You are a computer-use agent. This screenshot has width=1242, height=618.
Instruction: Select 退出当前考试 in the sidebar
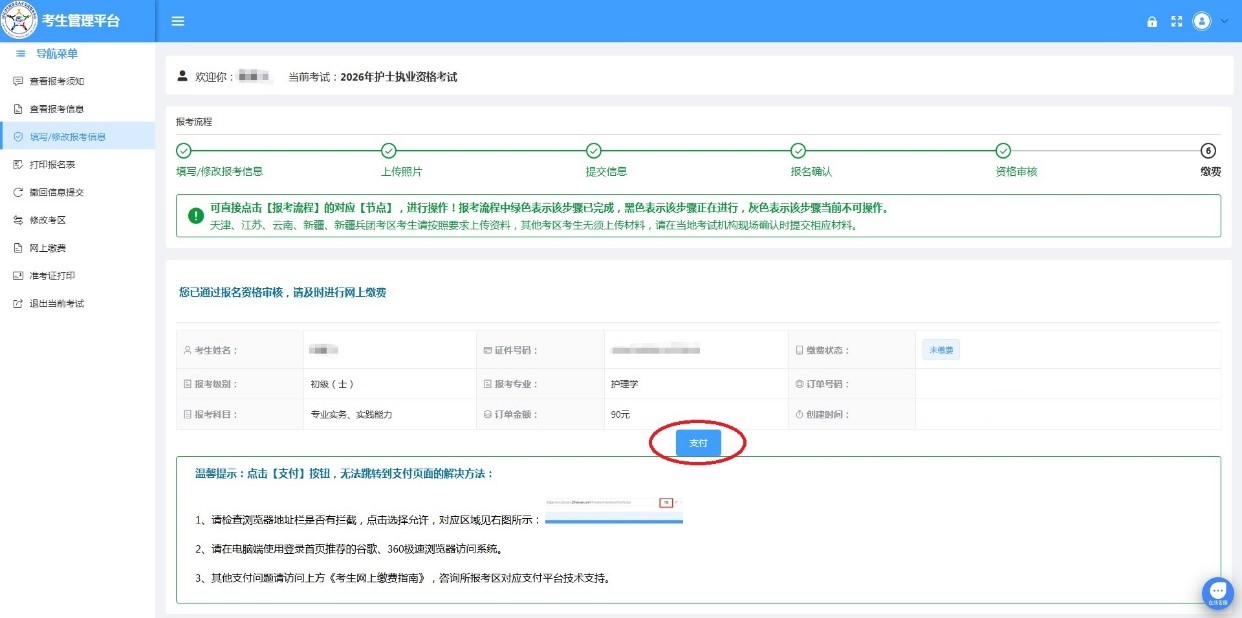[56, 303]
